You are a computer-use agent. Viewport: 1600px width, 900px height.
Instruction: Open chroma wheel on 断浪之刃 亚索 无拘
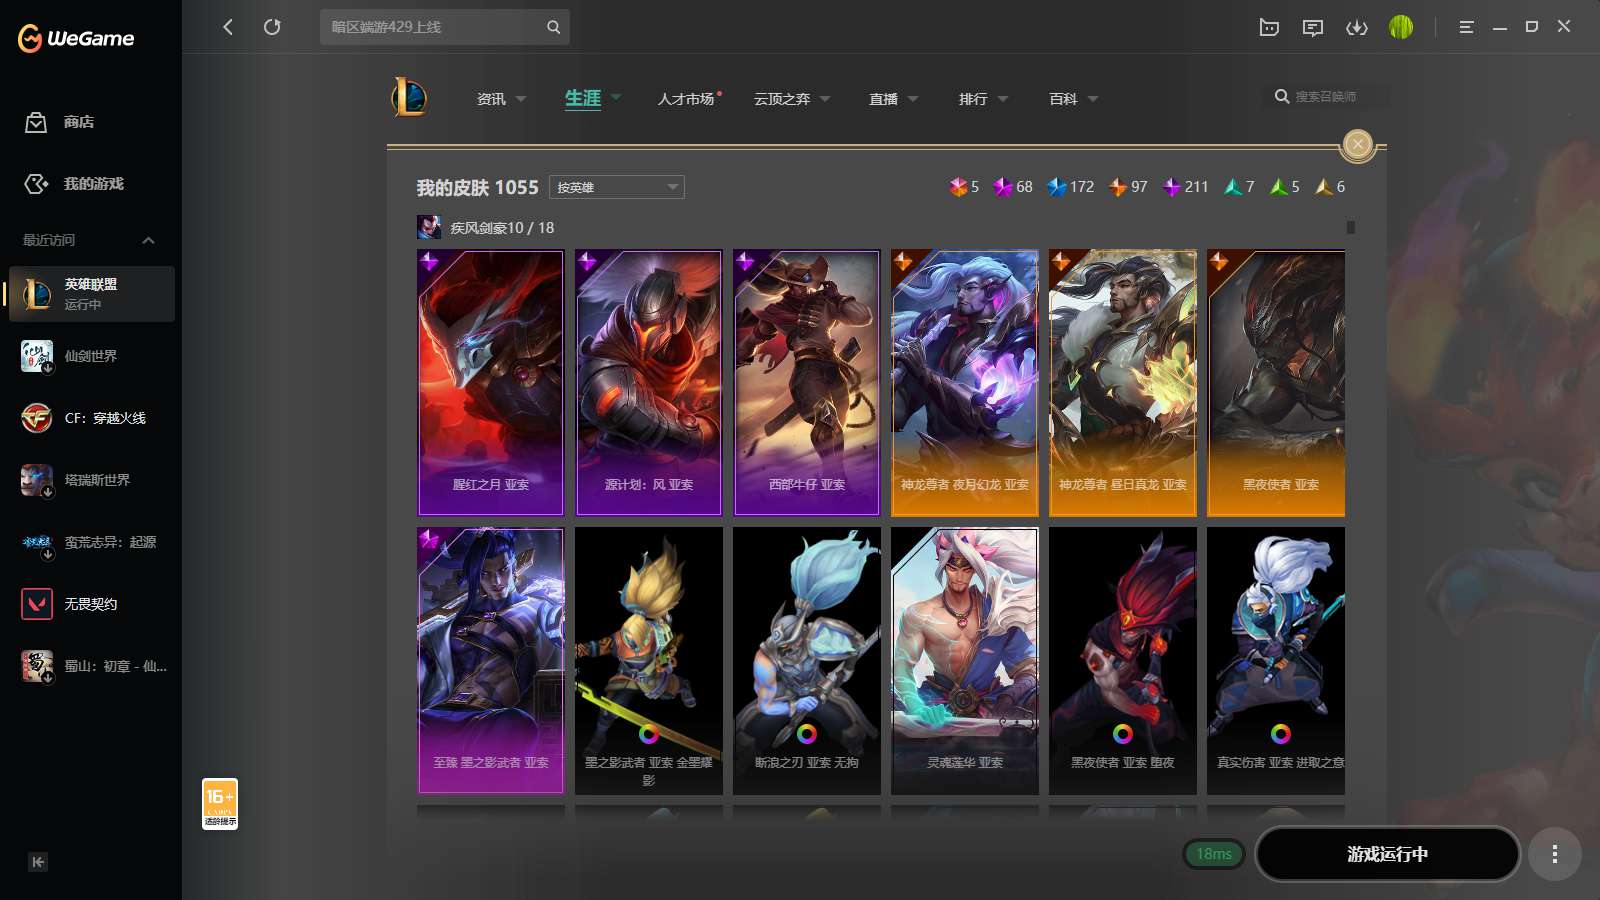pyautogui.click(x=807, y=734)
